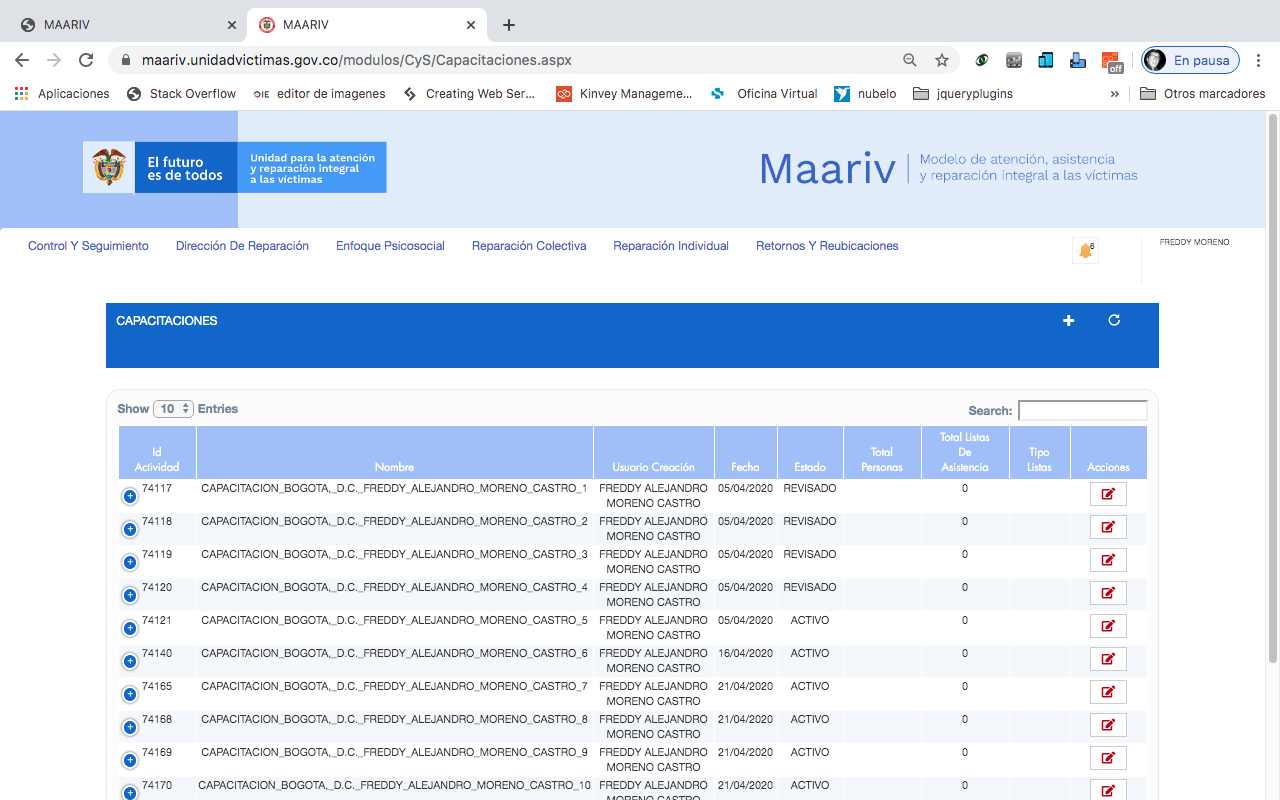This screenshot has height=800, width=1280.
Task: Expand details for activity 74118
Action: [130, 529]
